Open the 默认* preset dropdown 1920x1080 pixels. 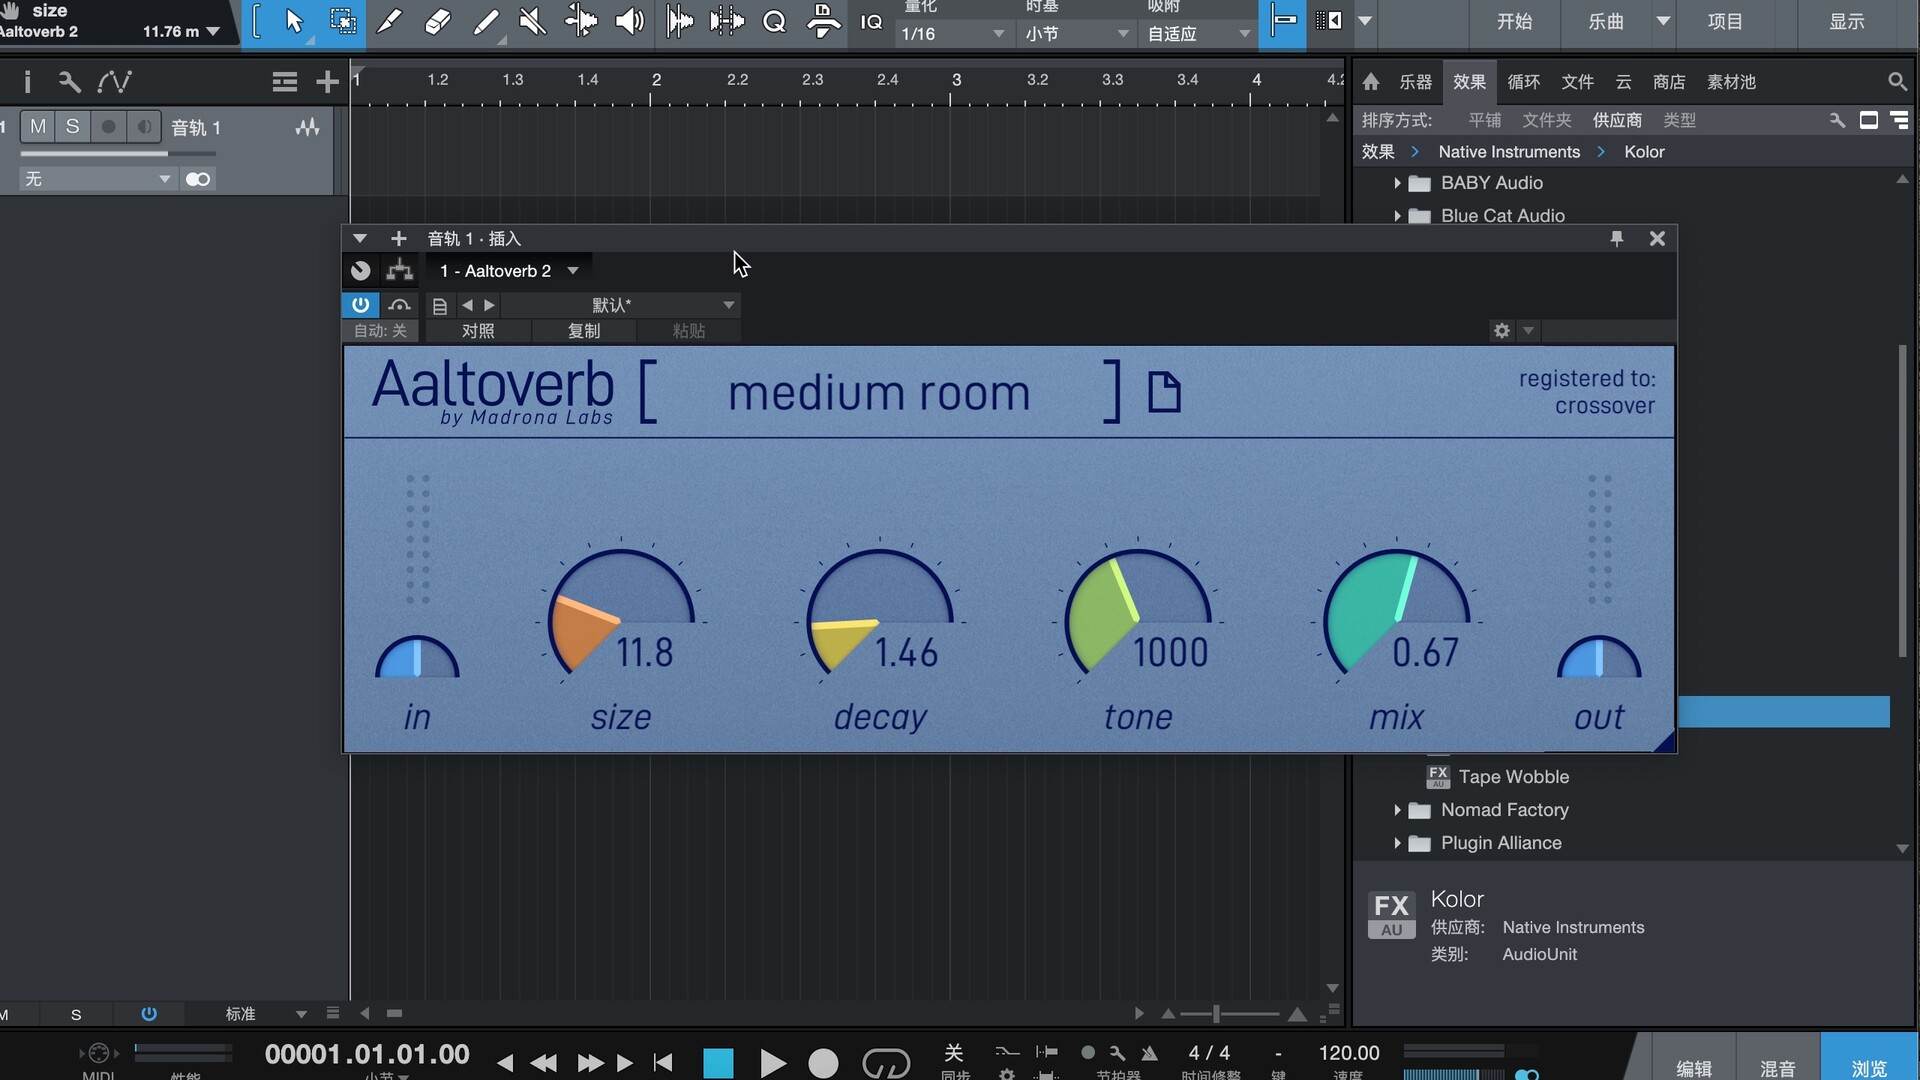click(620, 305)
